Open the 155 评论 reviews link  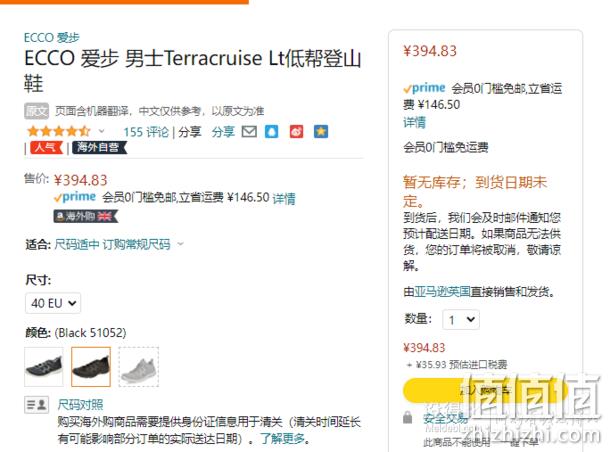click(146, 132)
